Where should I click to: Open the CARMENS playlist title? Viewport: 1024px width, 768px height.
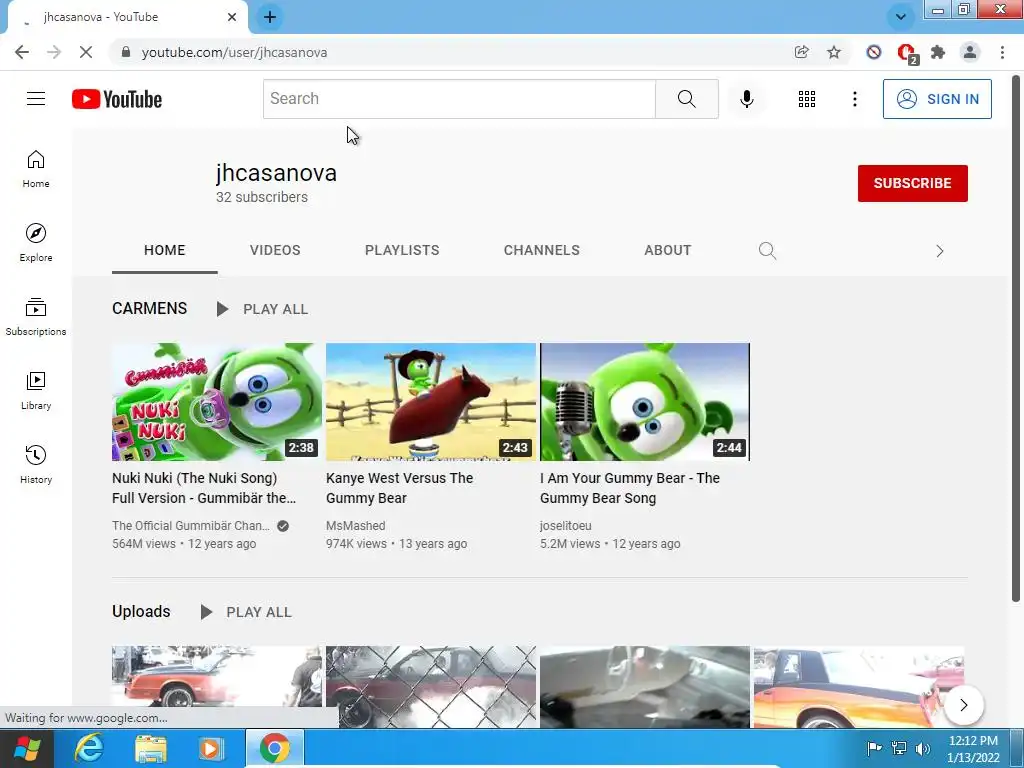(x=150, y=308)
